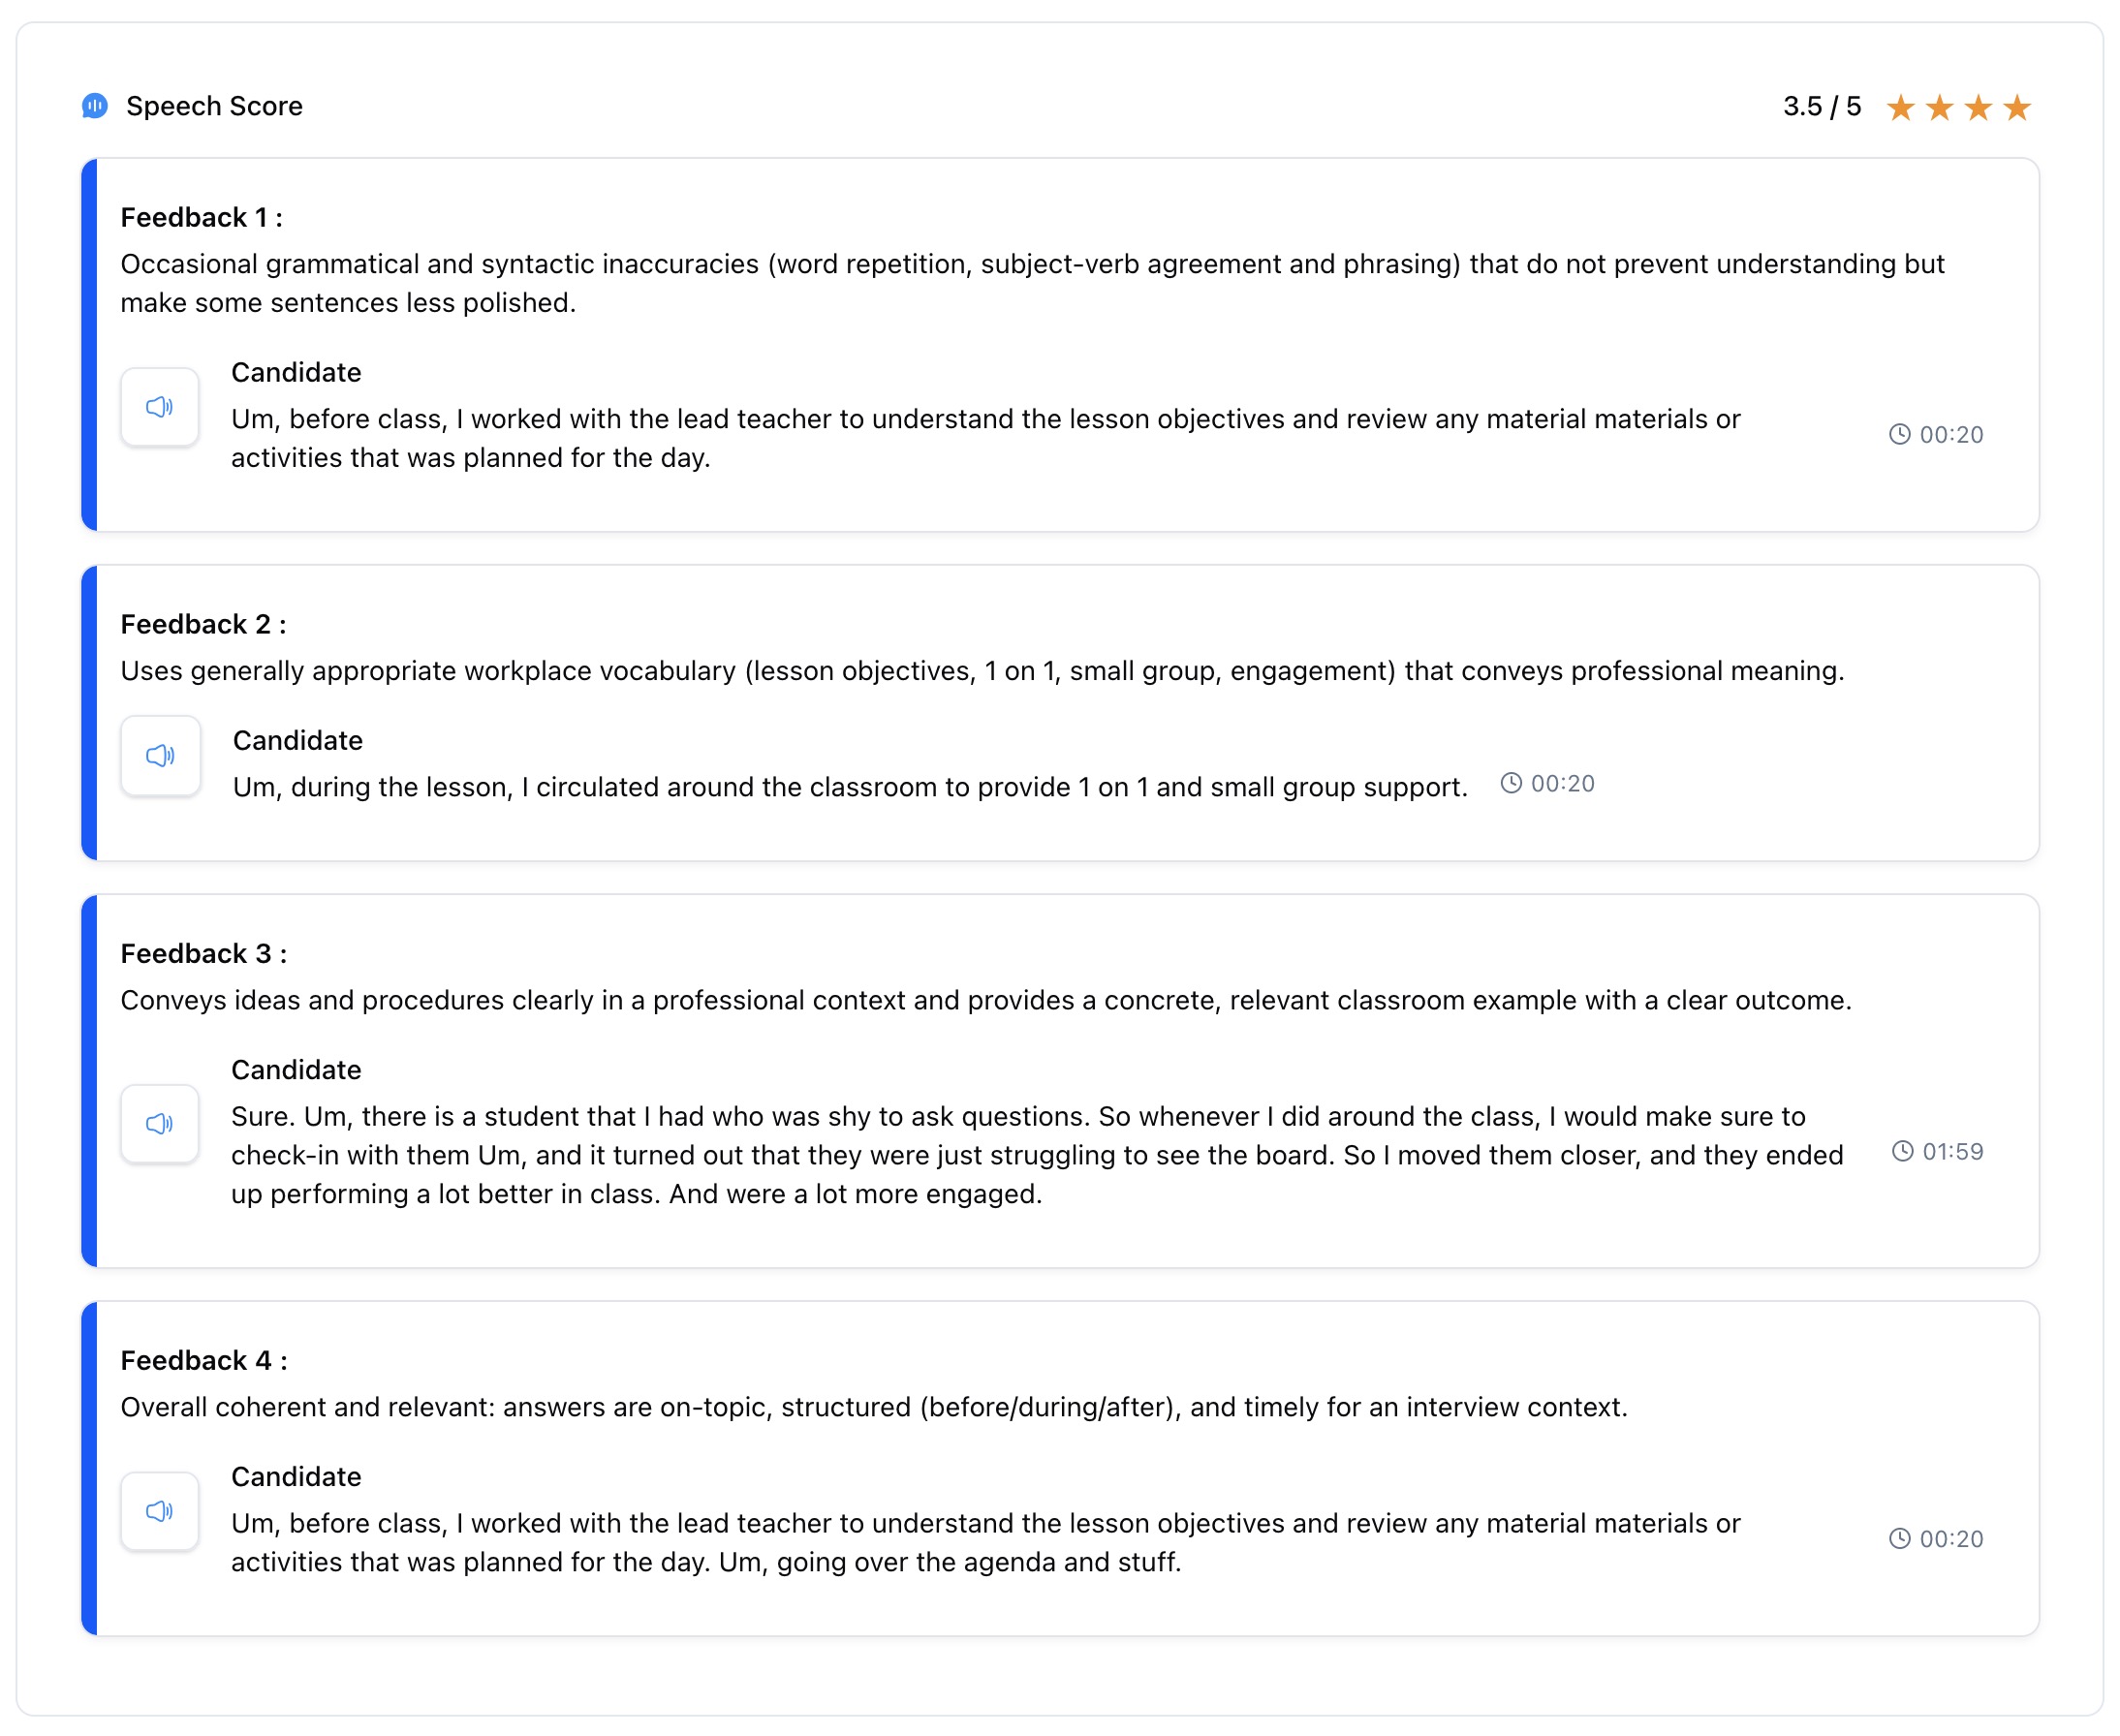The image size is (2120, 1736).
Task: Click the clock icon in Feedback 2
Action: 1511,783
